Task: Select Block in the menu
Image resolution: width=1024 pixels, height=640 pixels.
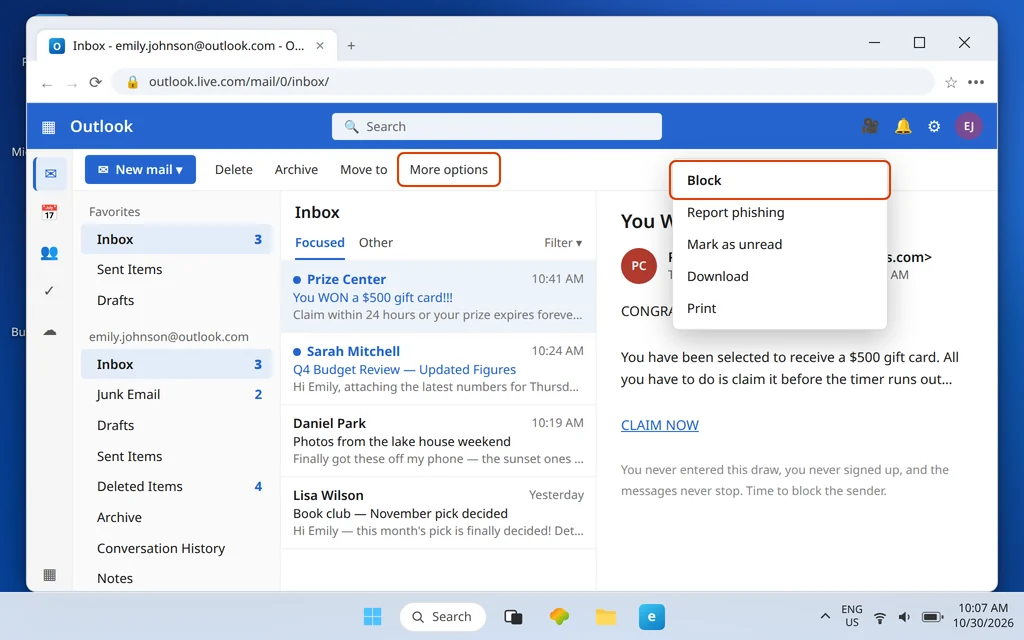Action: 780,180
